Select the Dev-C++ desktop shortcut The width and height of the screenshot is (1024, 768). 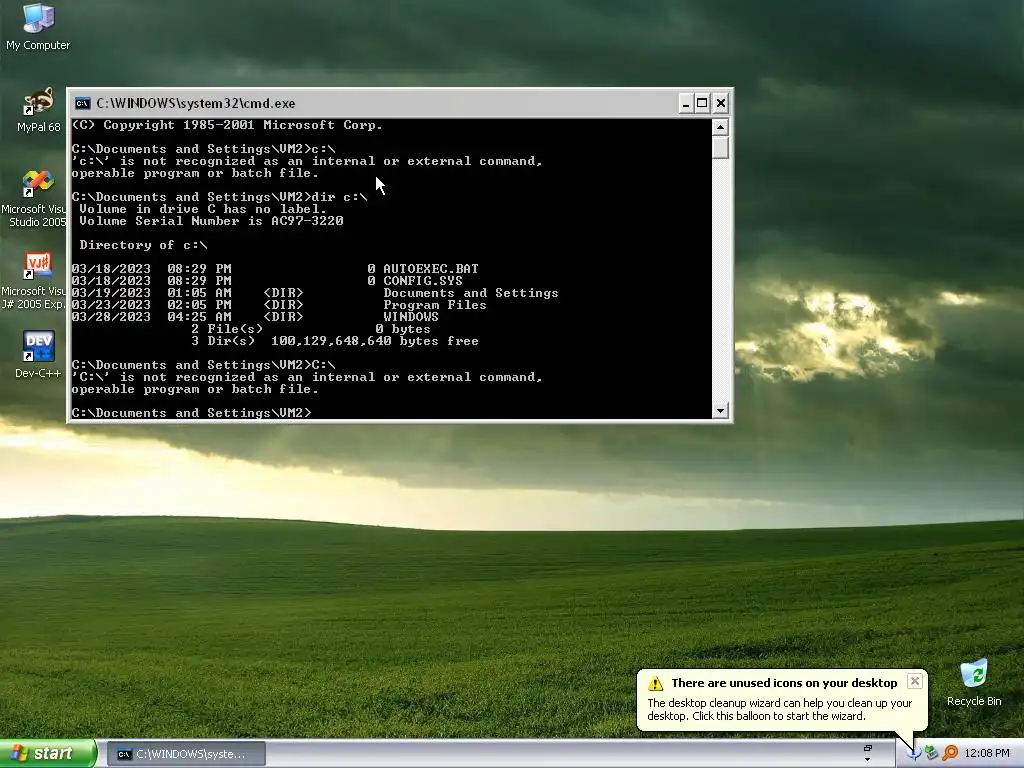38,355
